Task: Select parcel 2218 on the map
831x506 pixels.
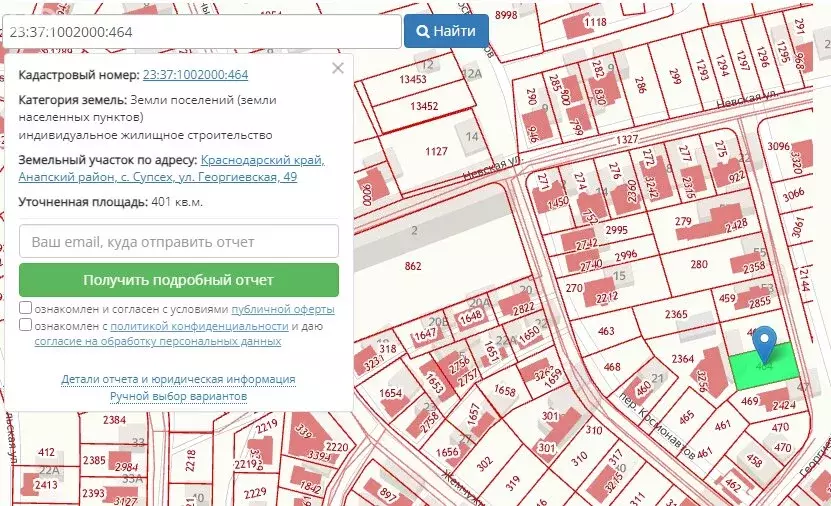Action: coord(191,460)
